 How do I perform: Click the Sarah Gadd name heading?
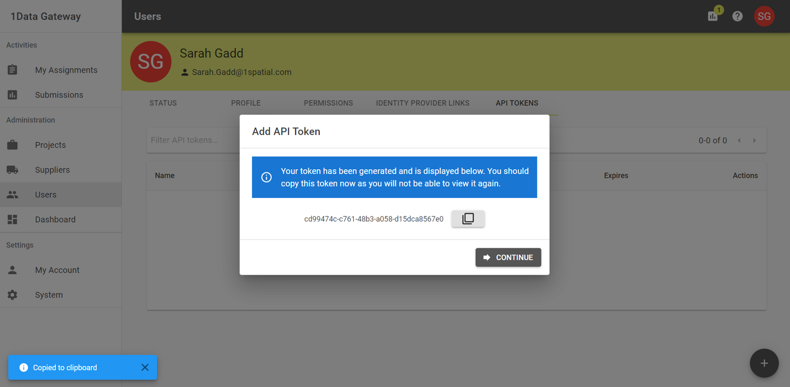point(212,53)
